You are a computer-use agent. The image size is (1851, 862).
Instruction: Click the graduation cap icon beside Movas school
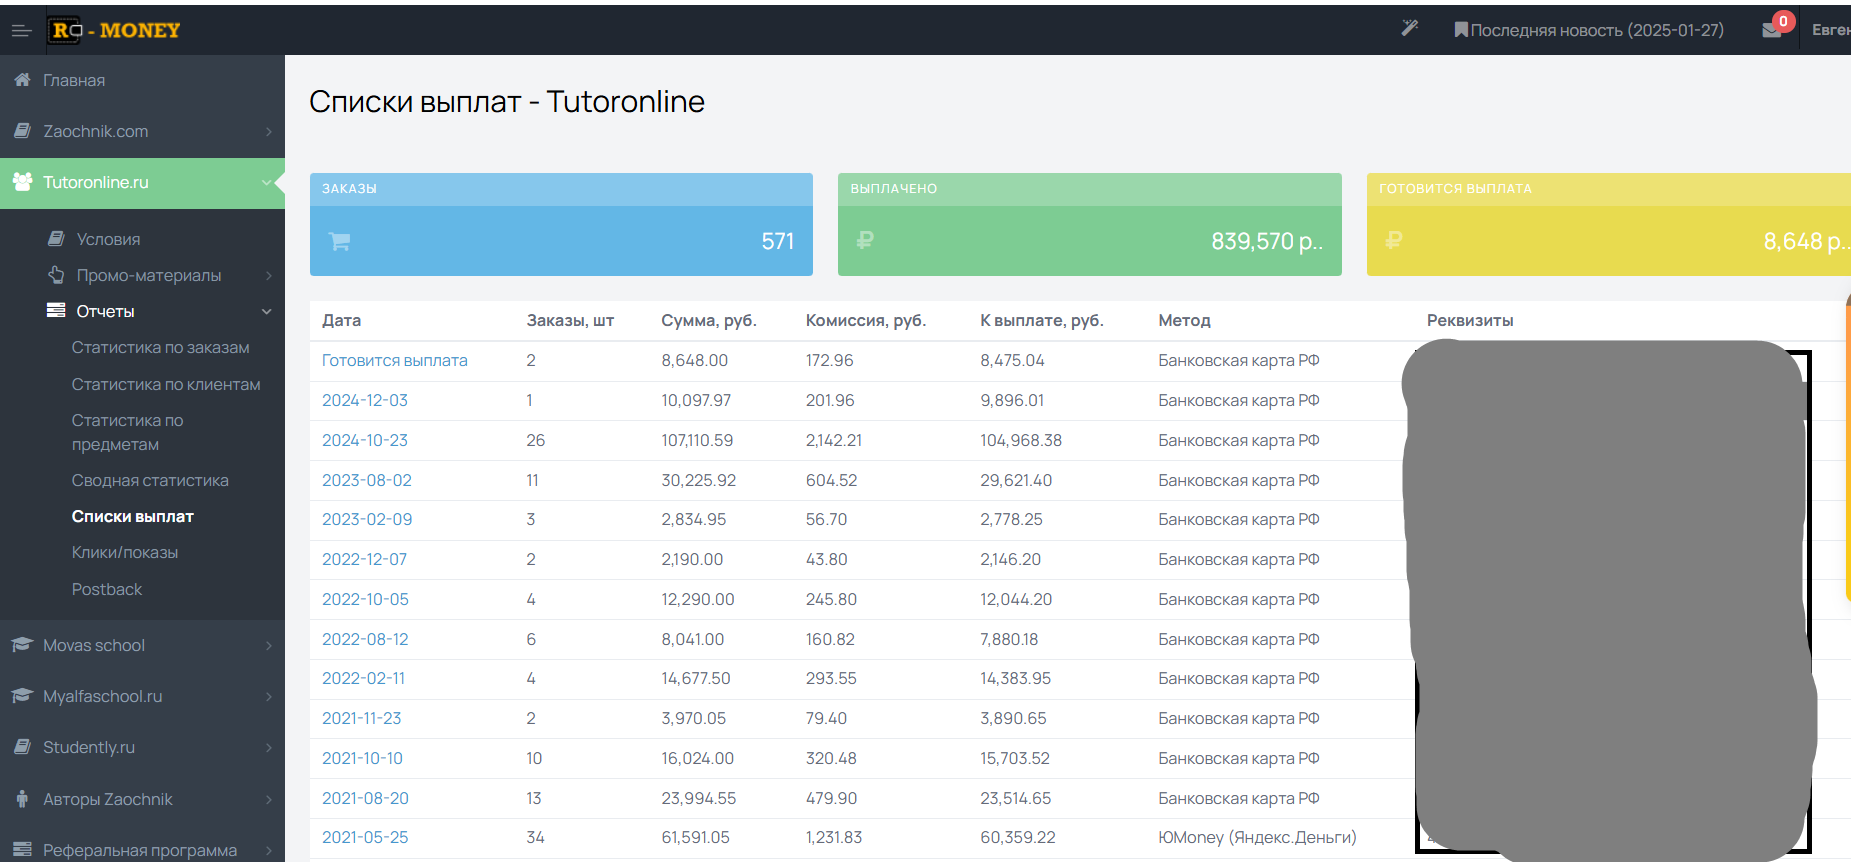click(x=22, y=645)
